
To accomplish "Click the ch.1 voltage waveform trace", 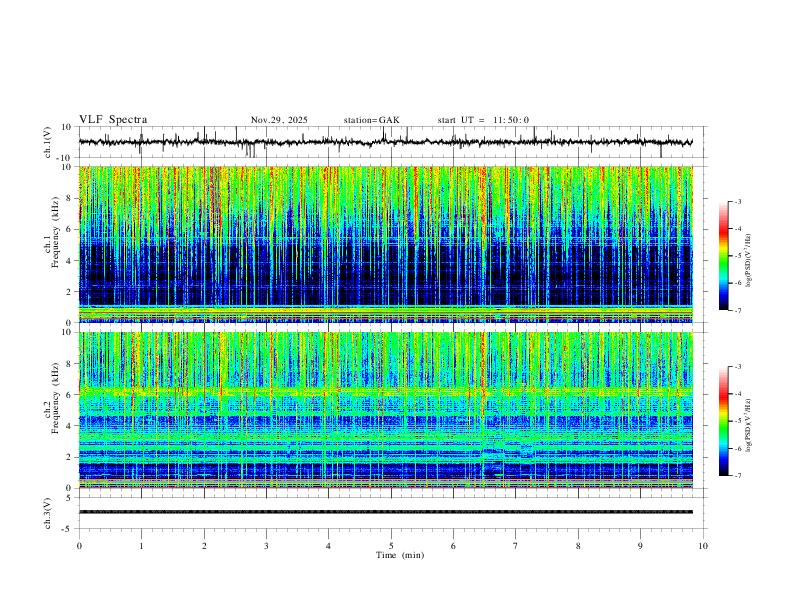I will point(386,142).
